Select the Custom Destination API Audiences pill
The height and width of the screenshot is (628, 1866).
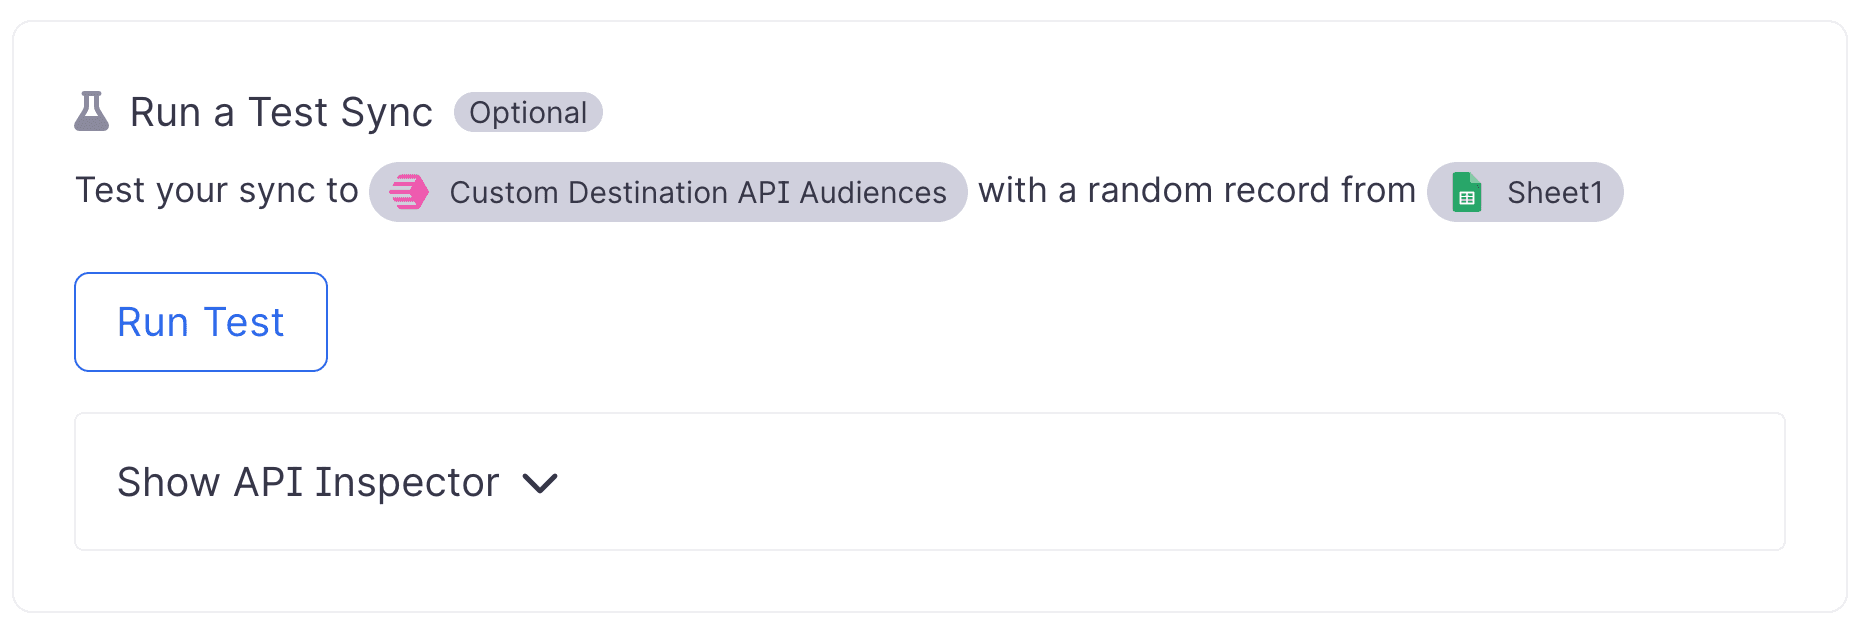[x=668, y=192]
